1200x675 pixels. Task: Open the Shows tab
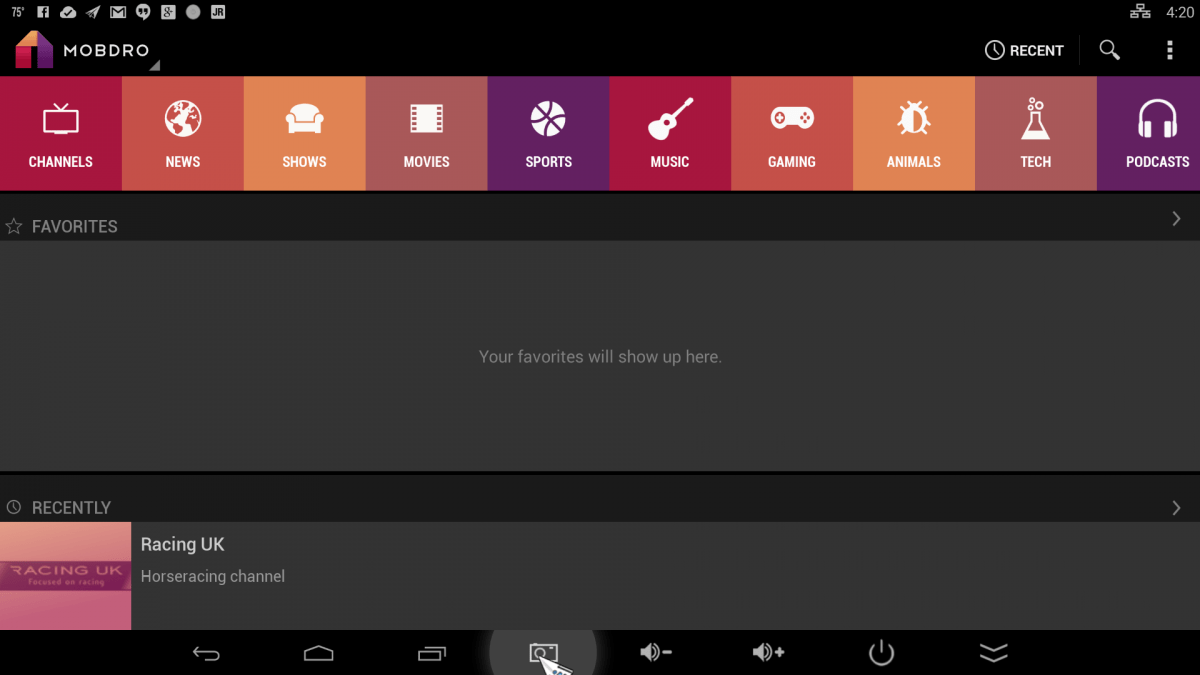pyautogui.click(x=304, y=133)
